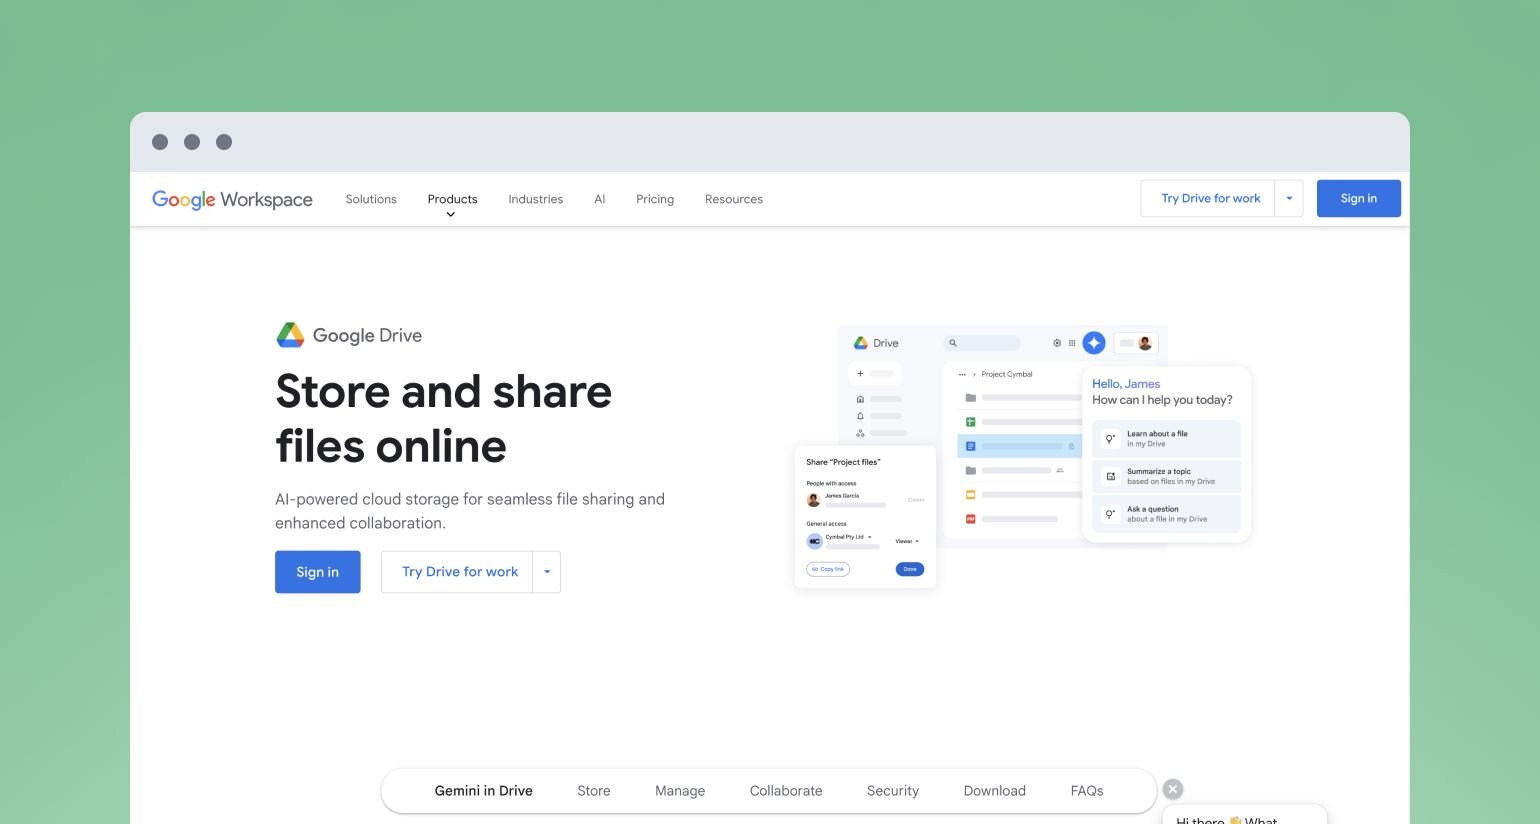Screen dimensions: 1540x824
Task: Select the Security section tab
Action: (x=893, y=791)
